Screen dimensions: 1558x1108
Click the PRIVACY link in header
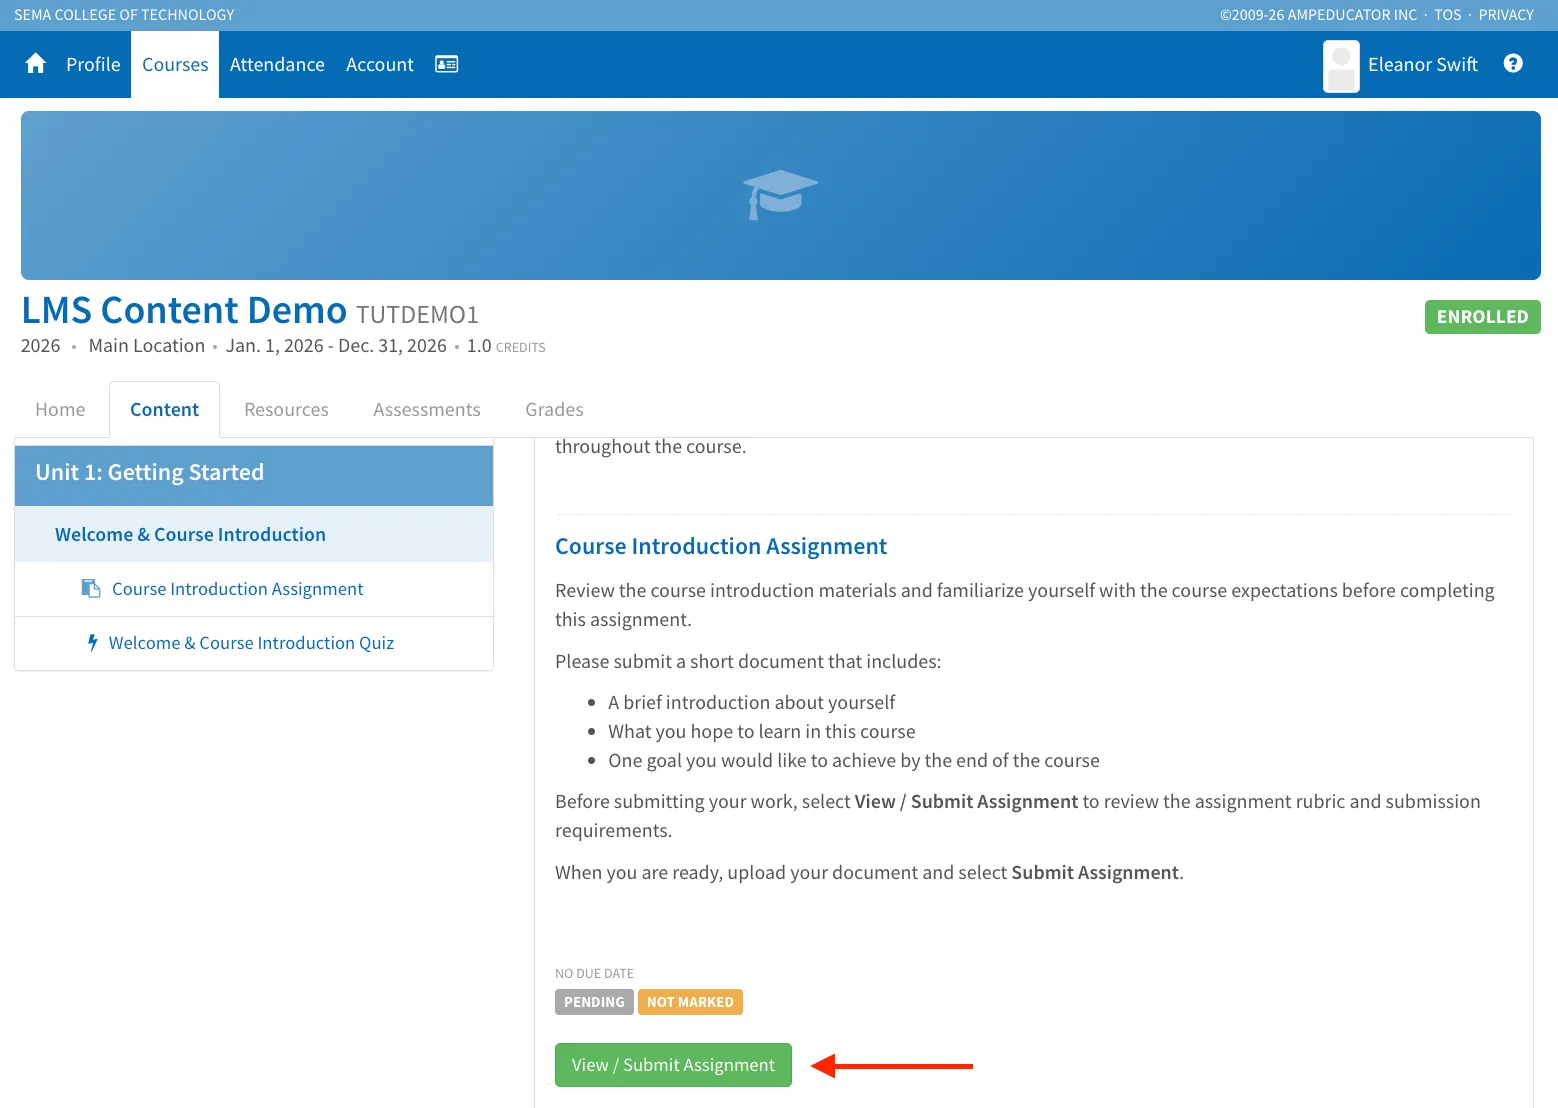pos(1506,15)
